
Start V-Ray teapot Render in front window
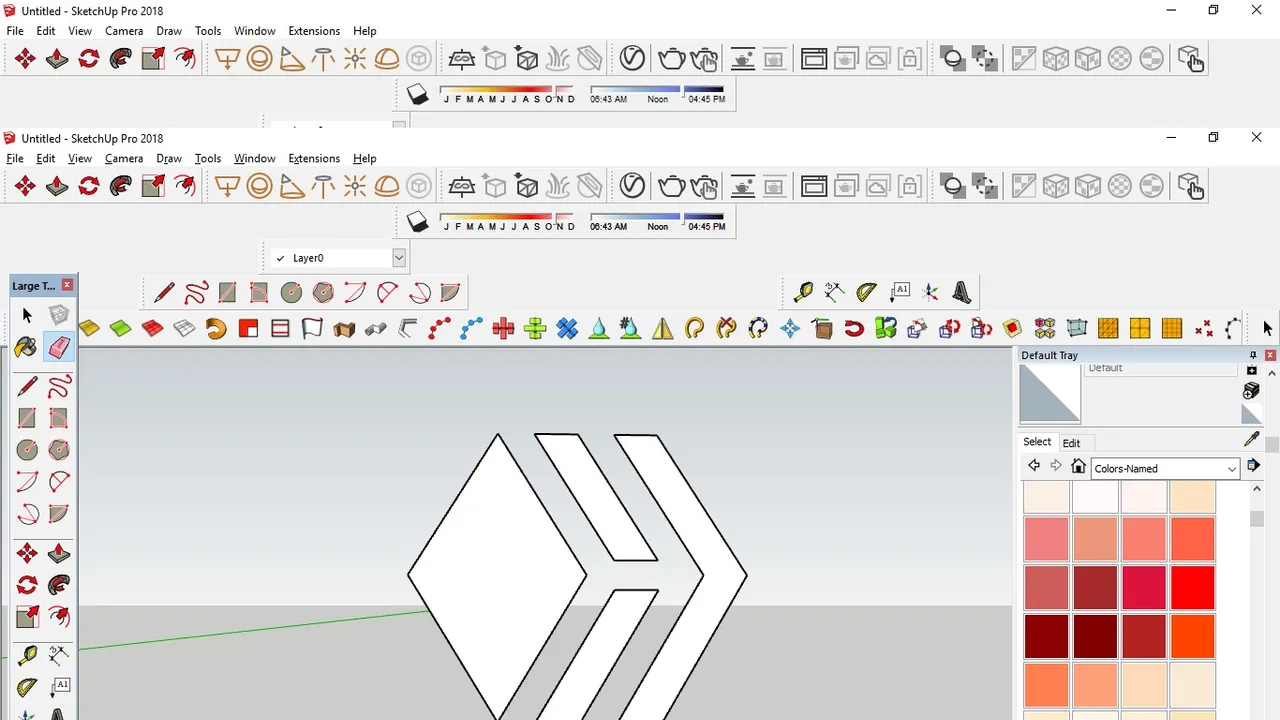(671, 186)
